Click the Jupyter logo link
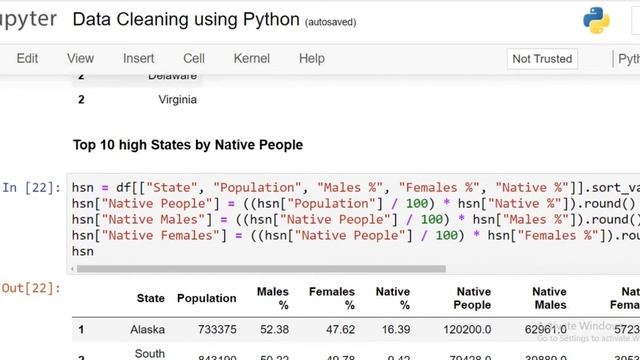Viewport: 640px width, 360px height. tap(28, 20)
